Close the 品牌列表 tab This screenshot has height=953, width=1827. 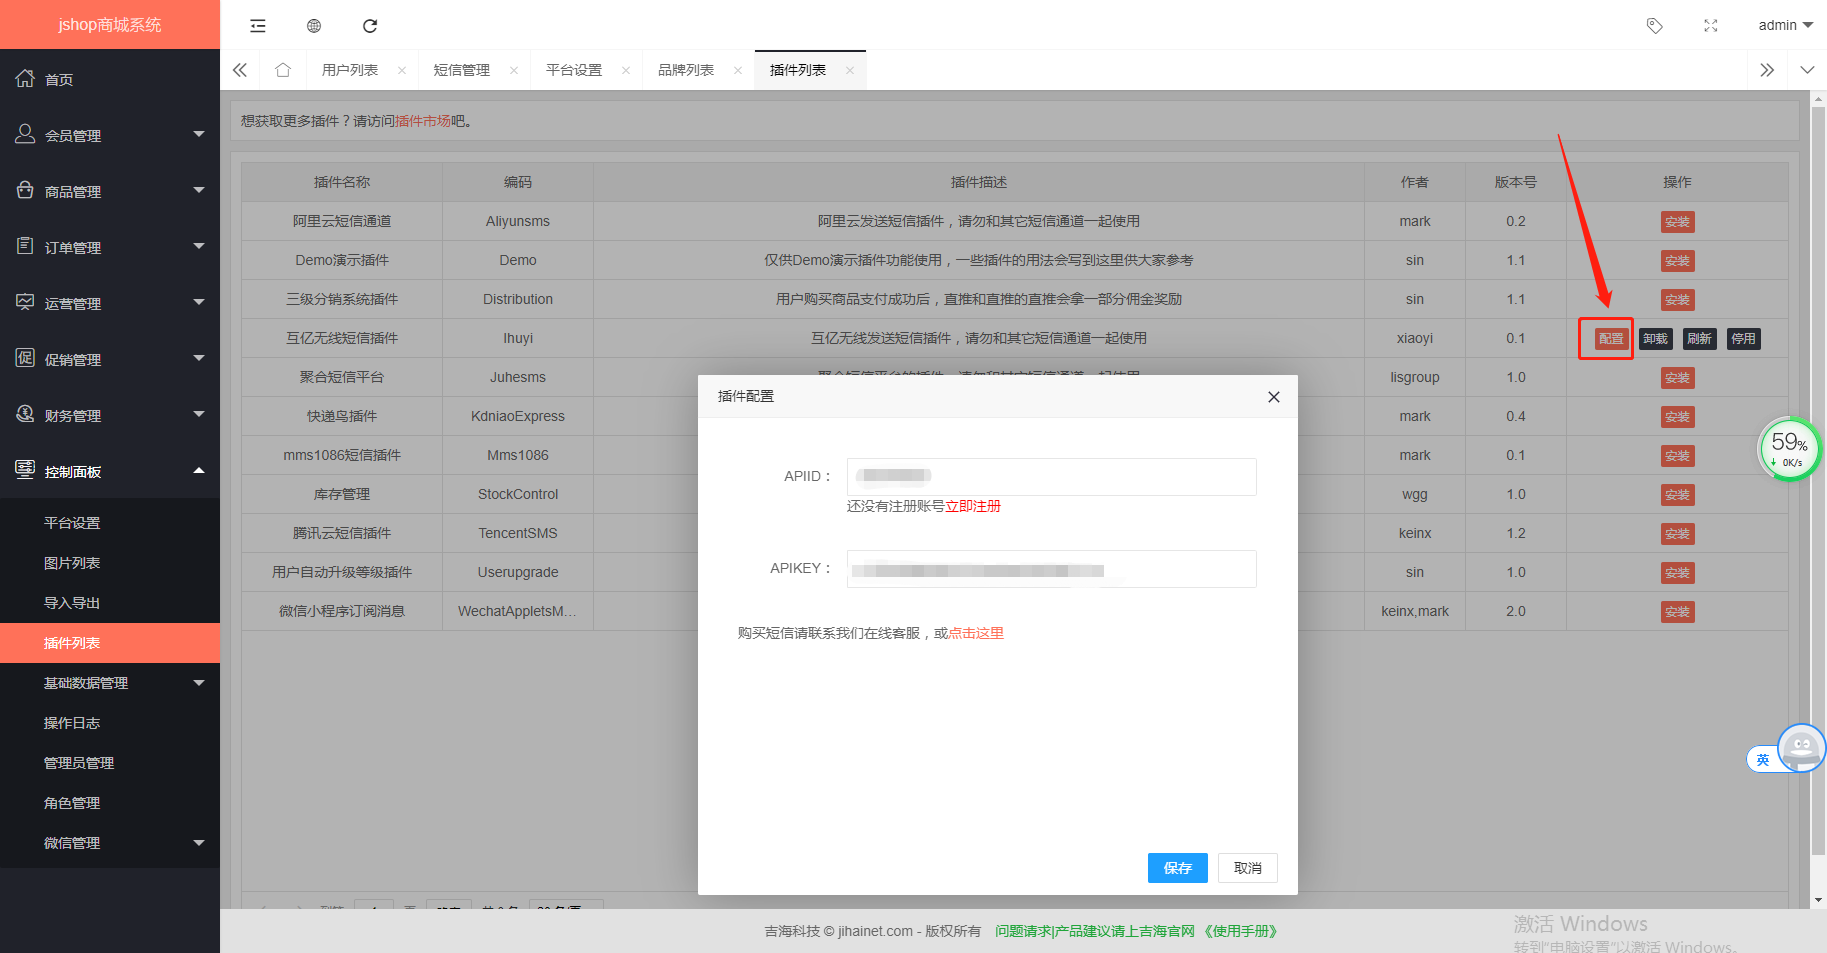pyautogui.click(x=738, y=70)
